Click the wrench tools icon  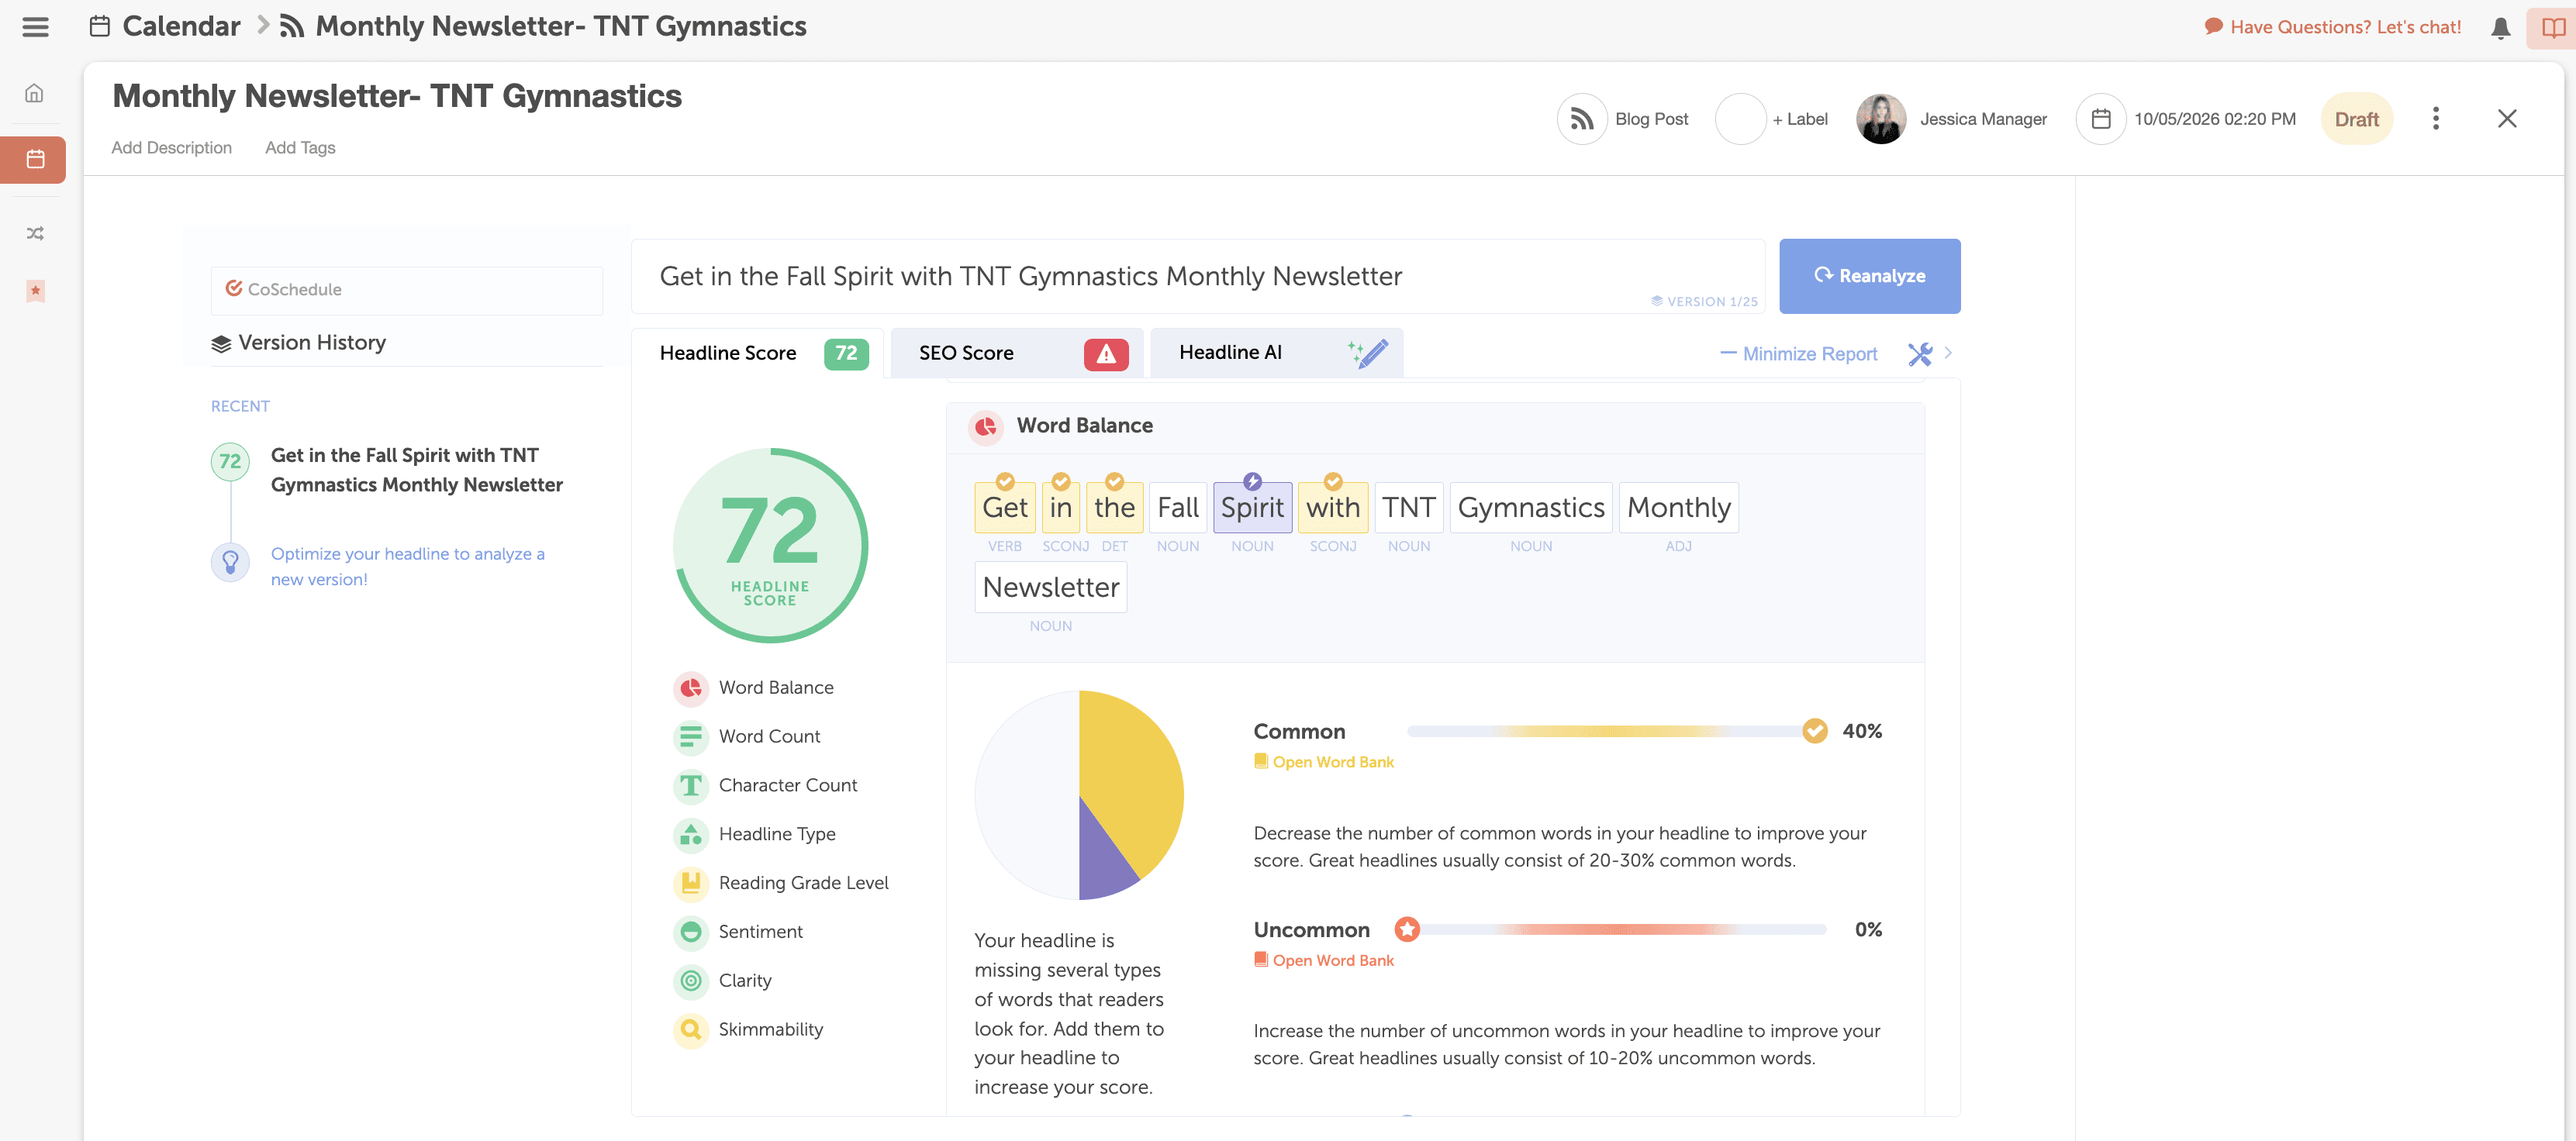point(1919,354)
